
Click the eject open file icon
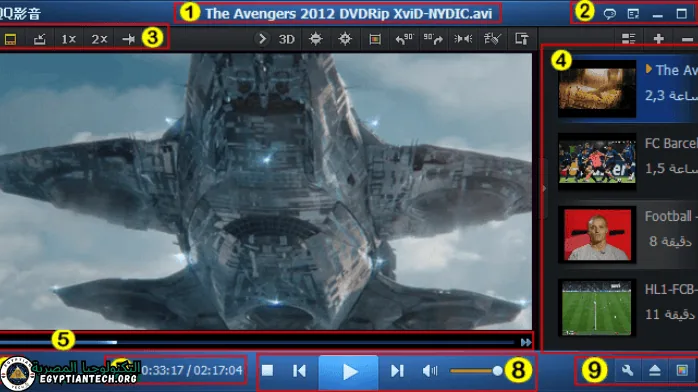(654, 370)
